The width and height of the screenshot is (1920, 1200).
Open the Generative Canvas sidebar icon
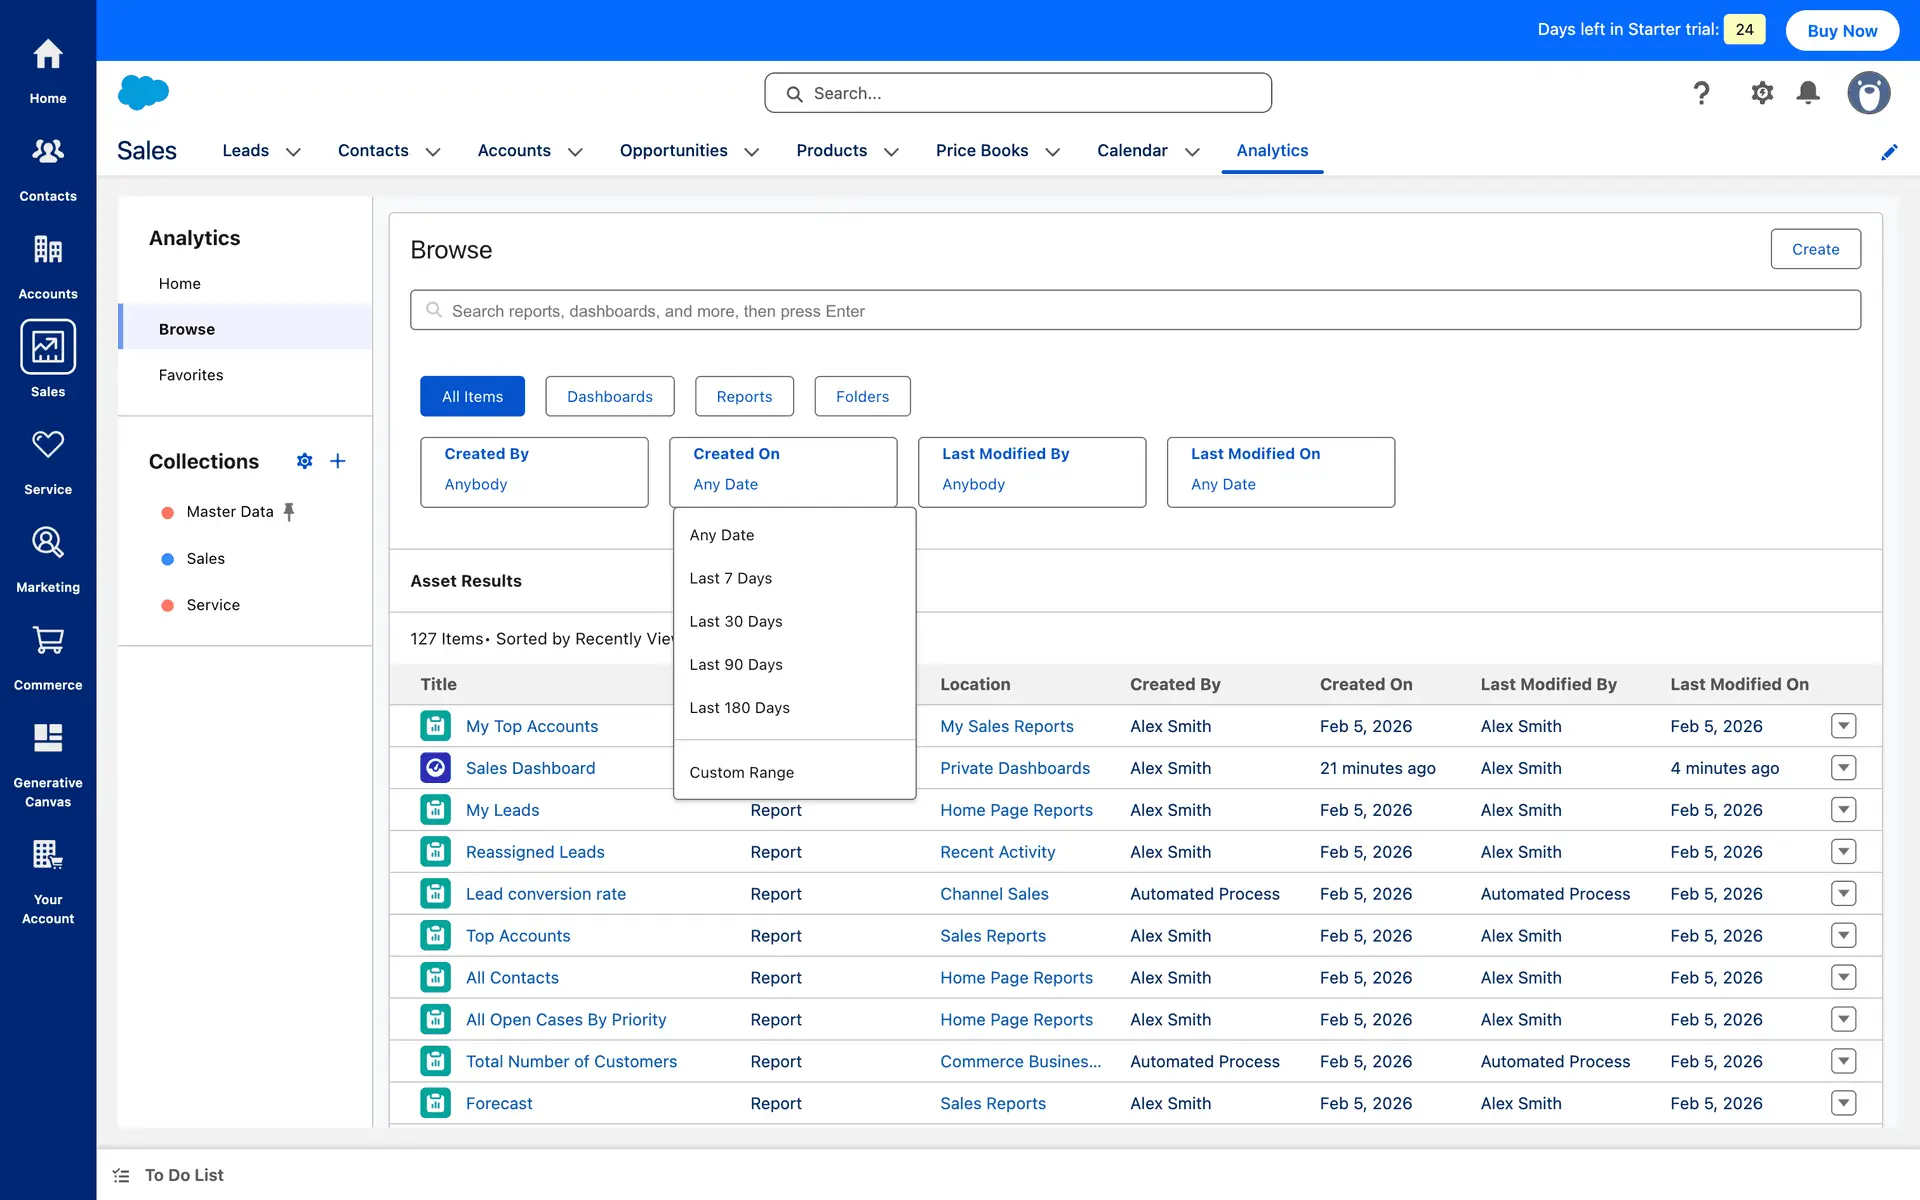tap(48, 739)
